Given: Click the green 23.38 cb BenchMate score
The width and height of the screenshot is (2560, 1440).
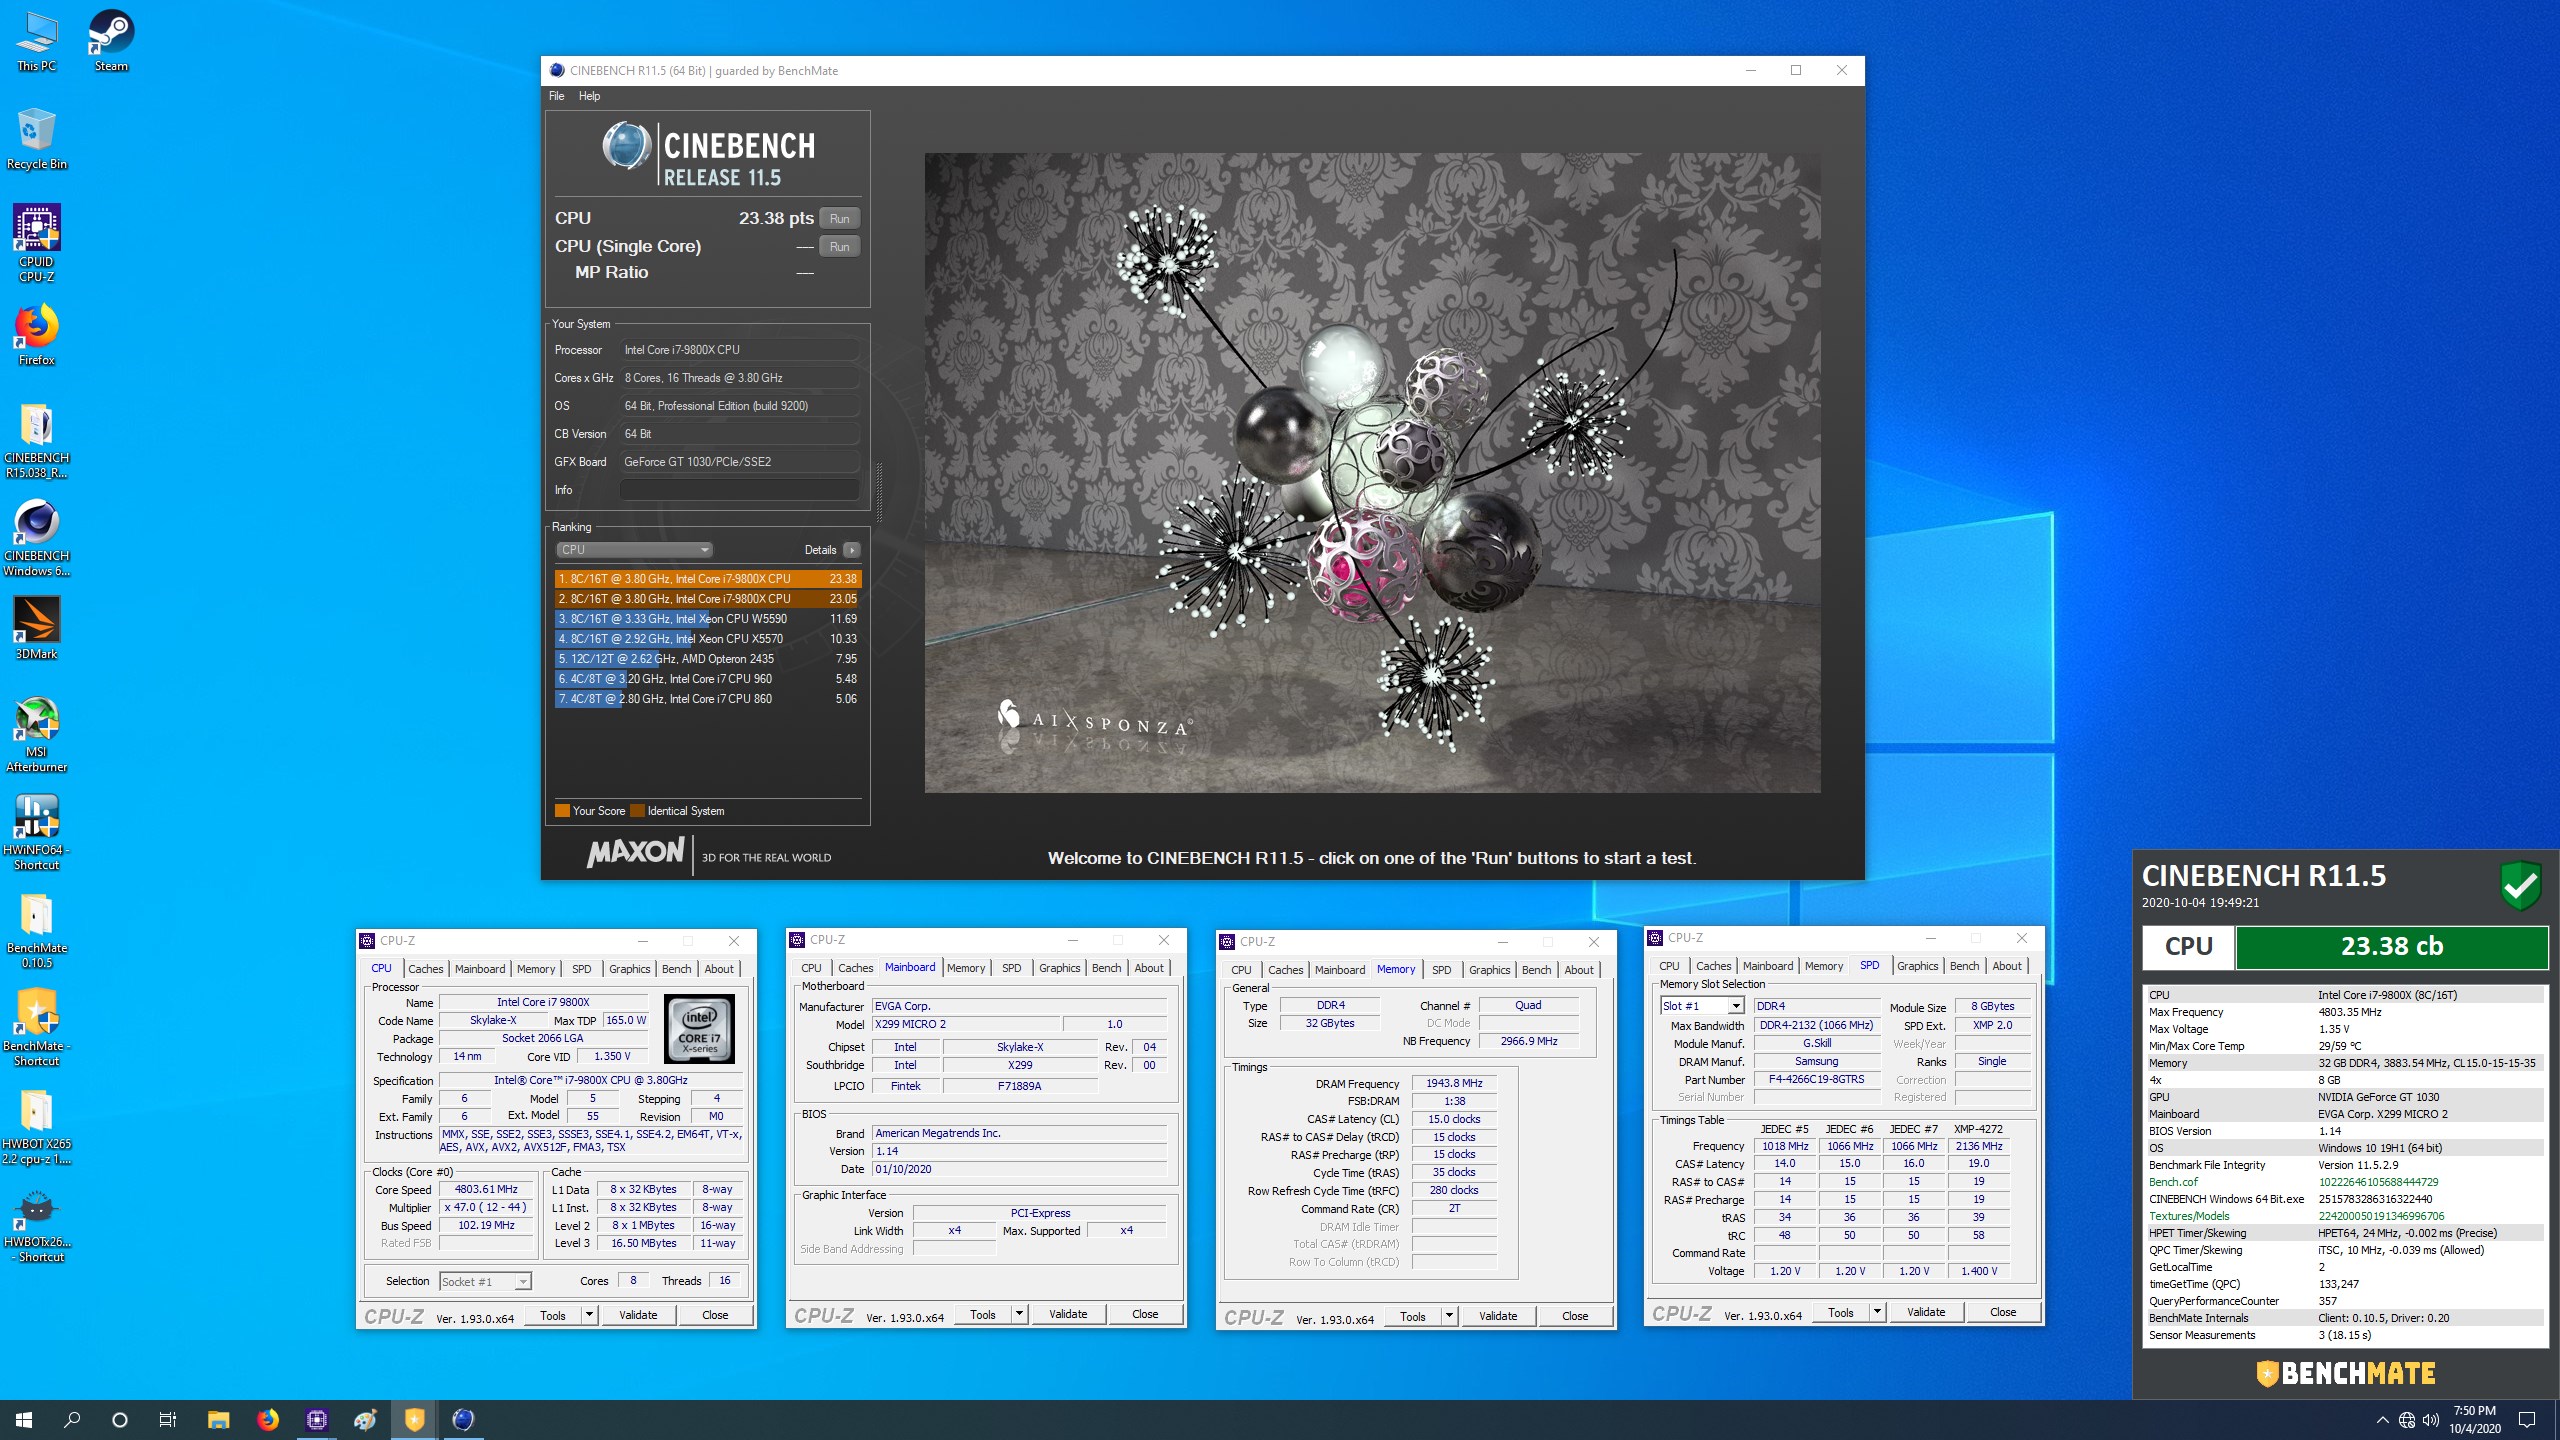Looking at the screenshot, I should tap(2391, 947).
